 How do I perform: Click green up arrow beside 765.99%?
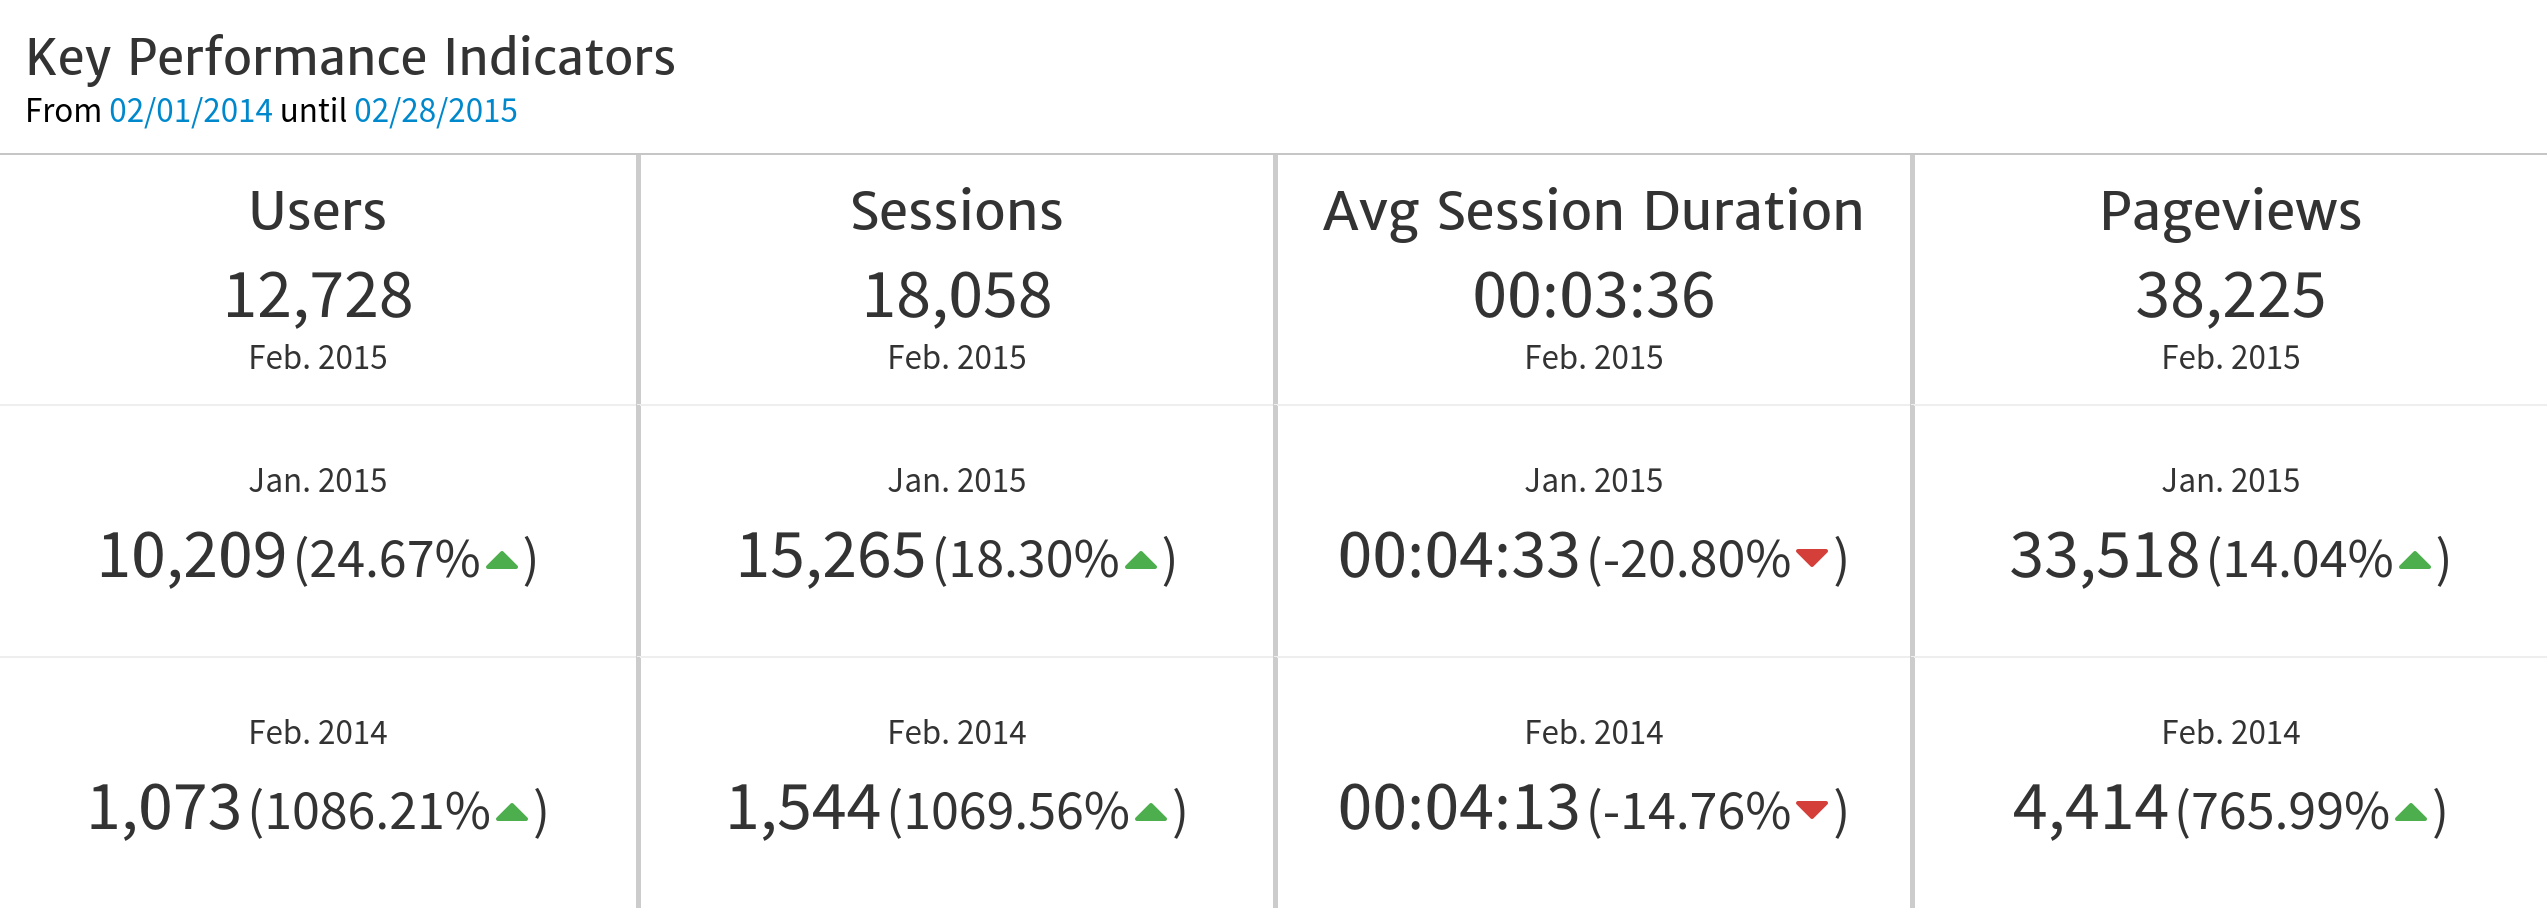coord(2411,813)
